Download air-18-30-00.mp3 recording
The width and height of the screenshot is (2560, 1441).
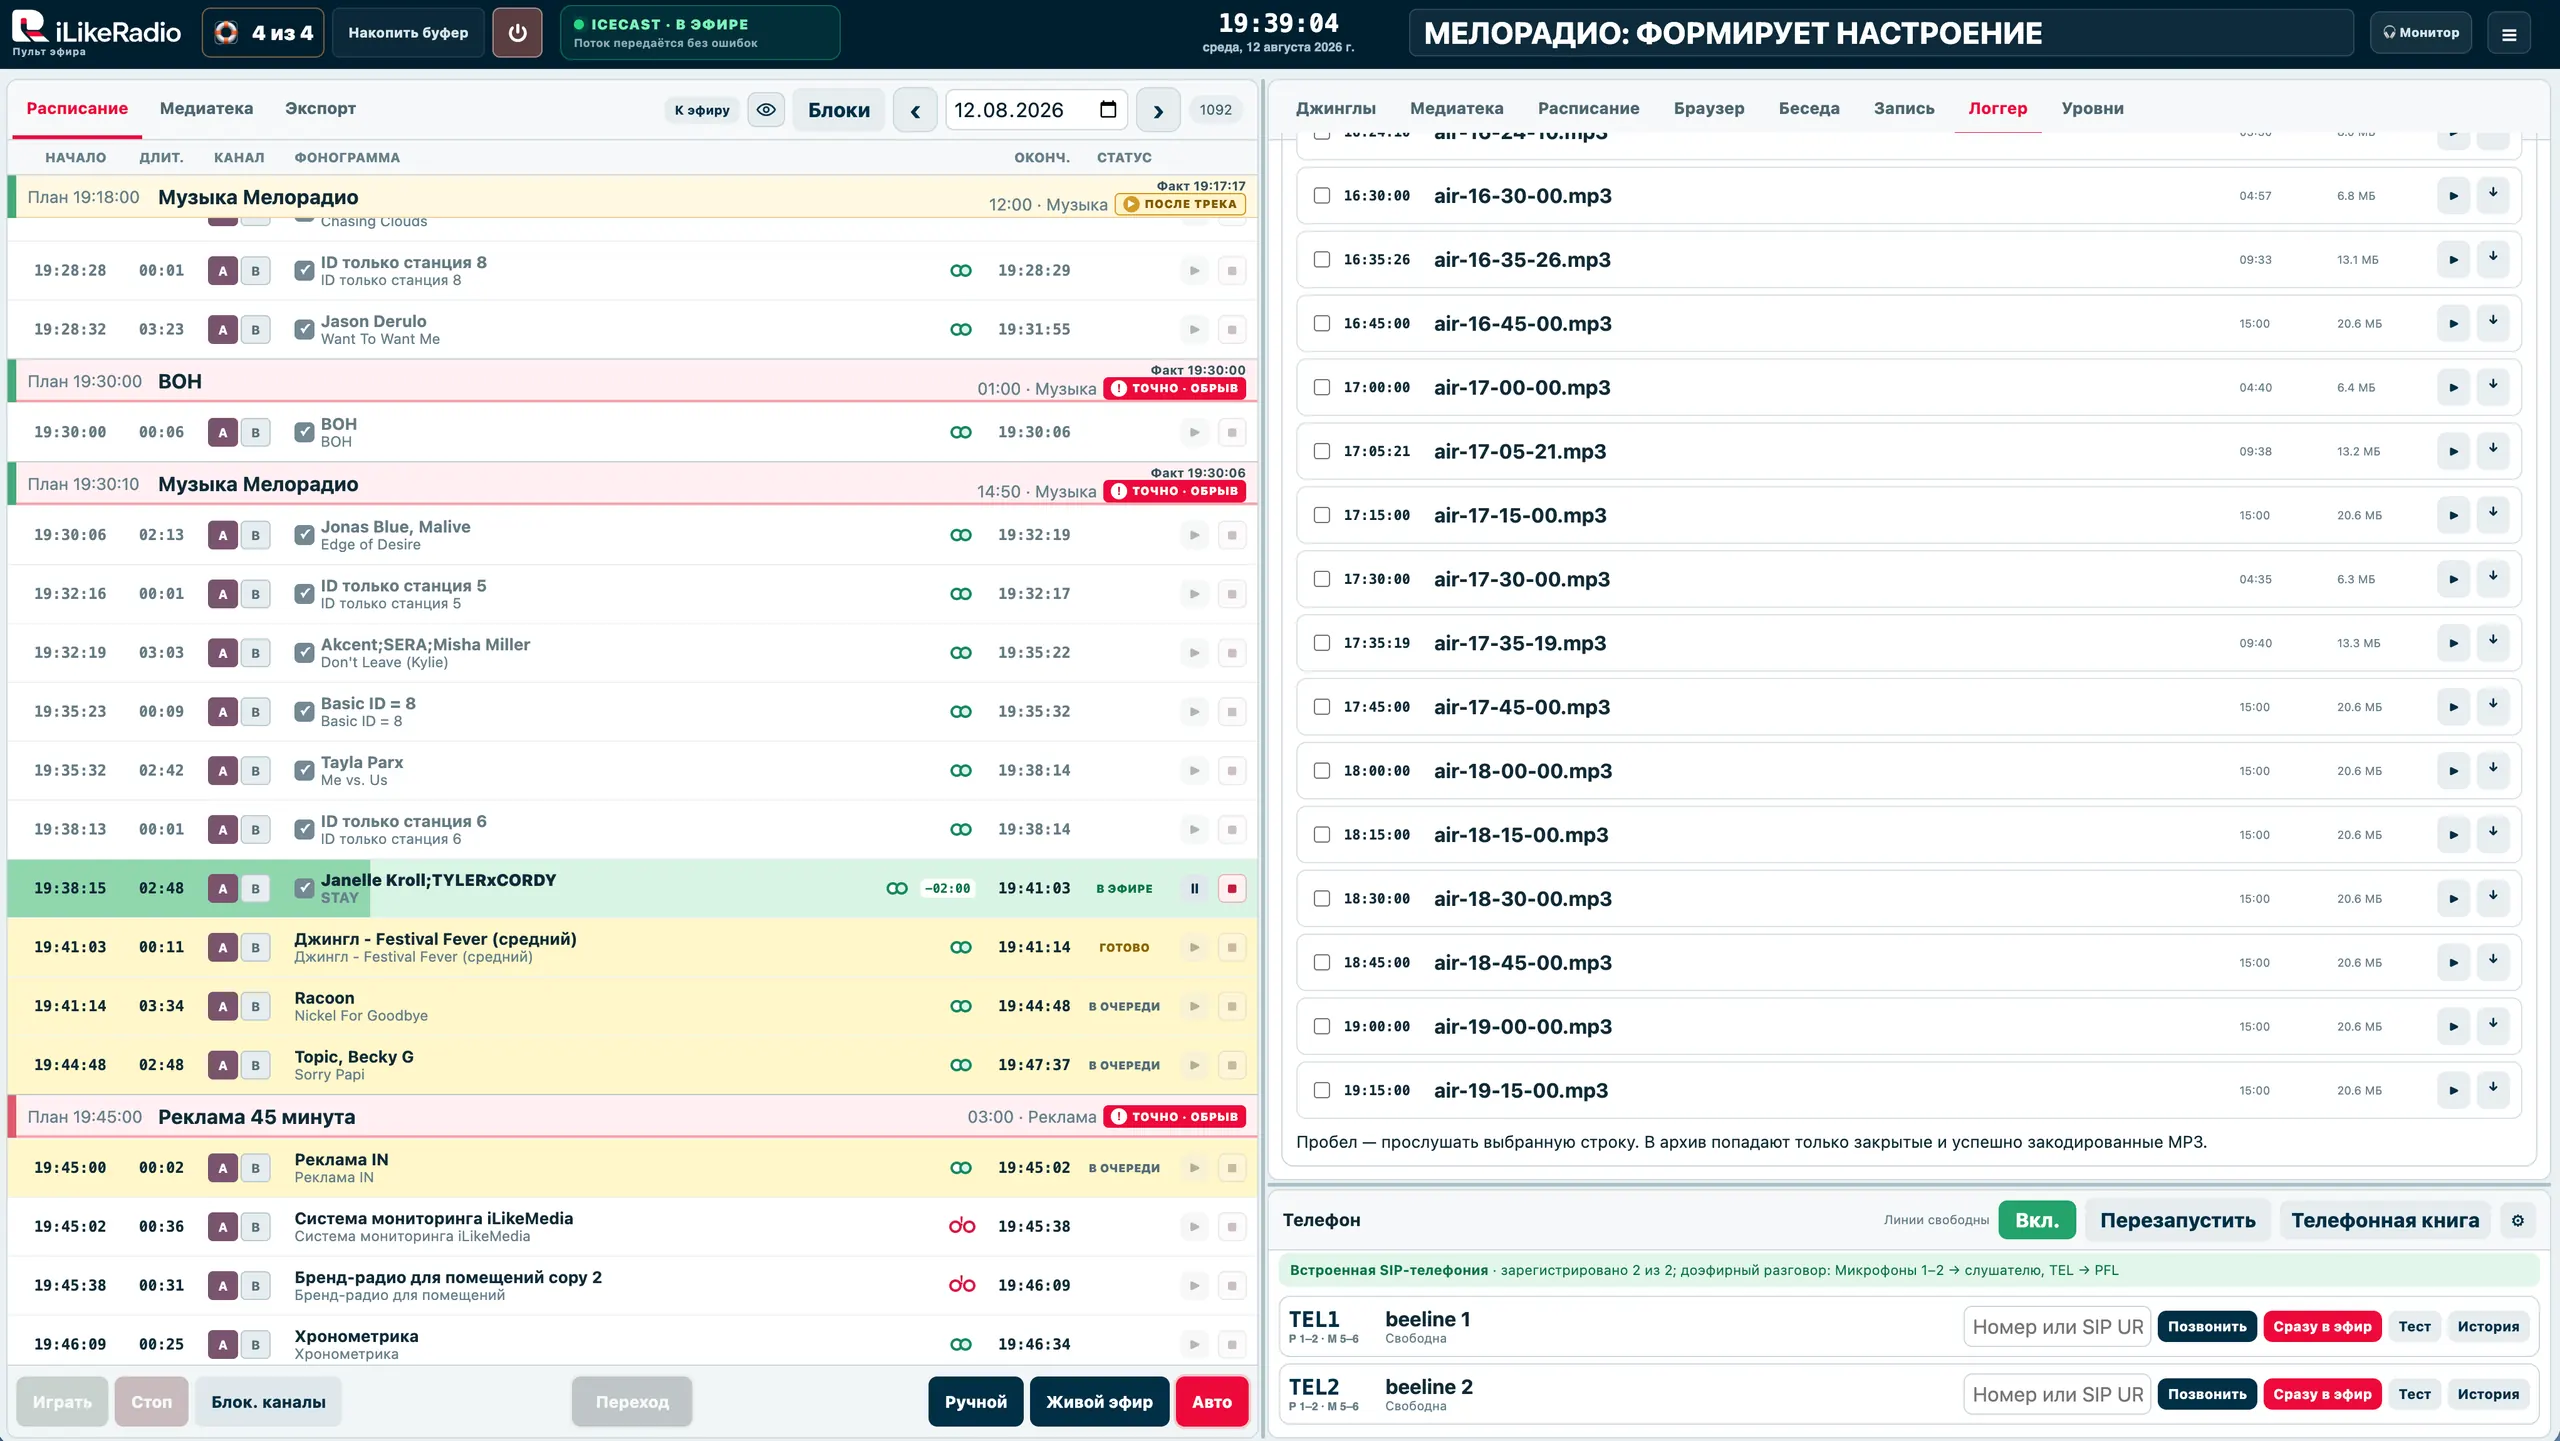click(x=2493, y=896)
